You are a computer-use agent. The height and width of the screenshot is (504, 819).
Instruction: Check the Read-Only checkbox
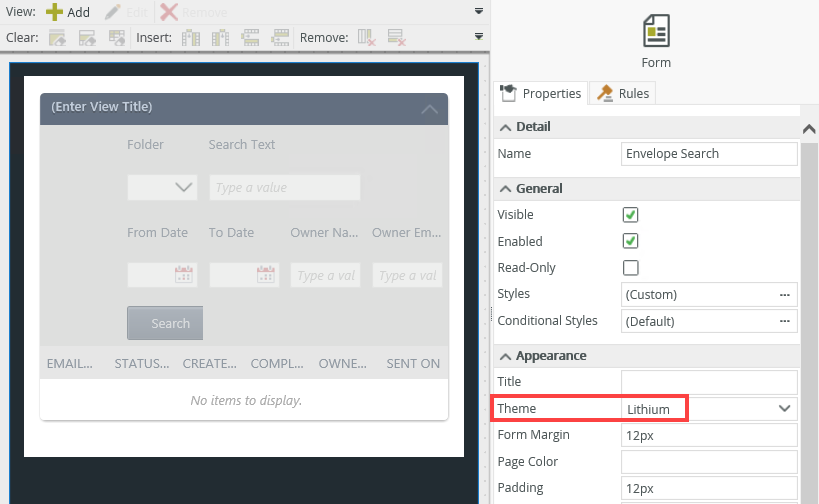tap(630, 267)
